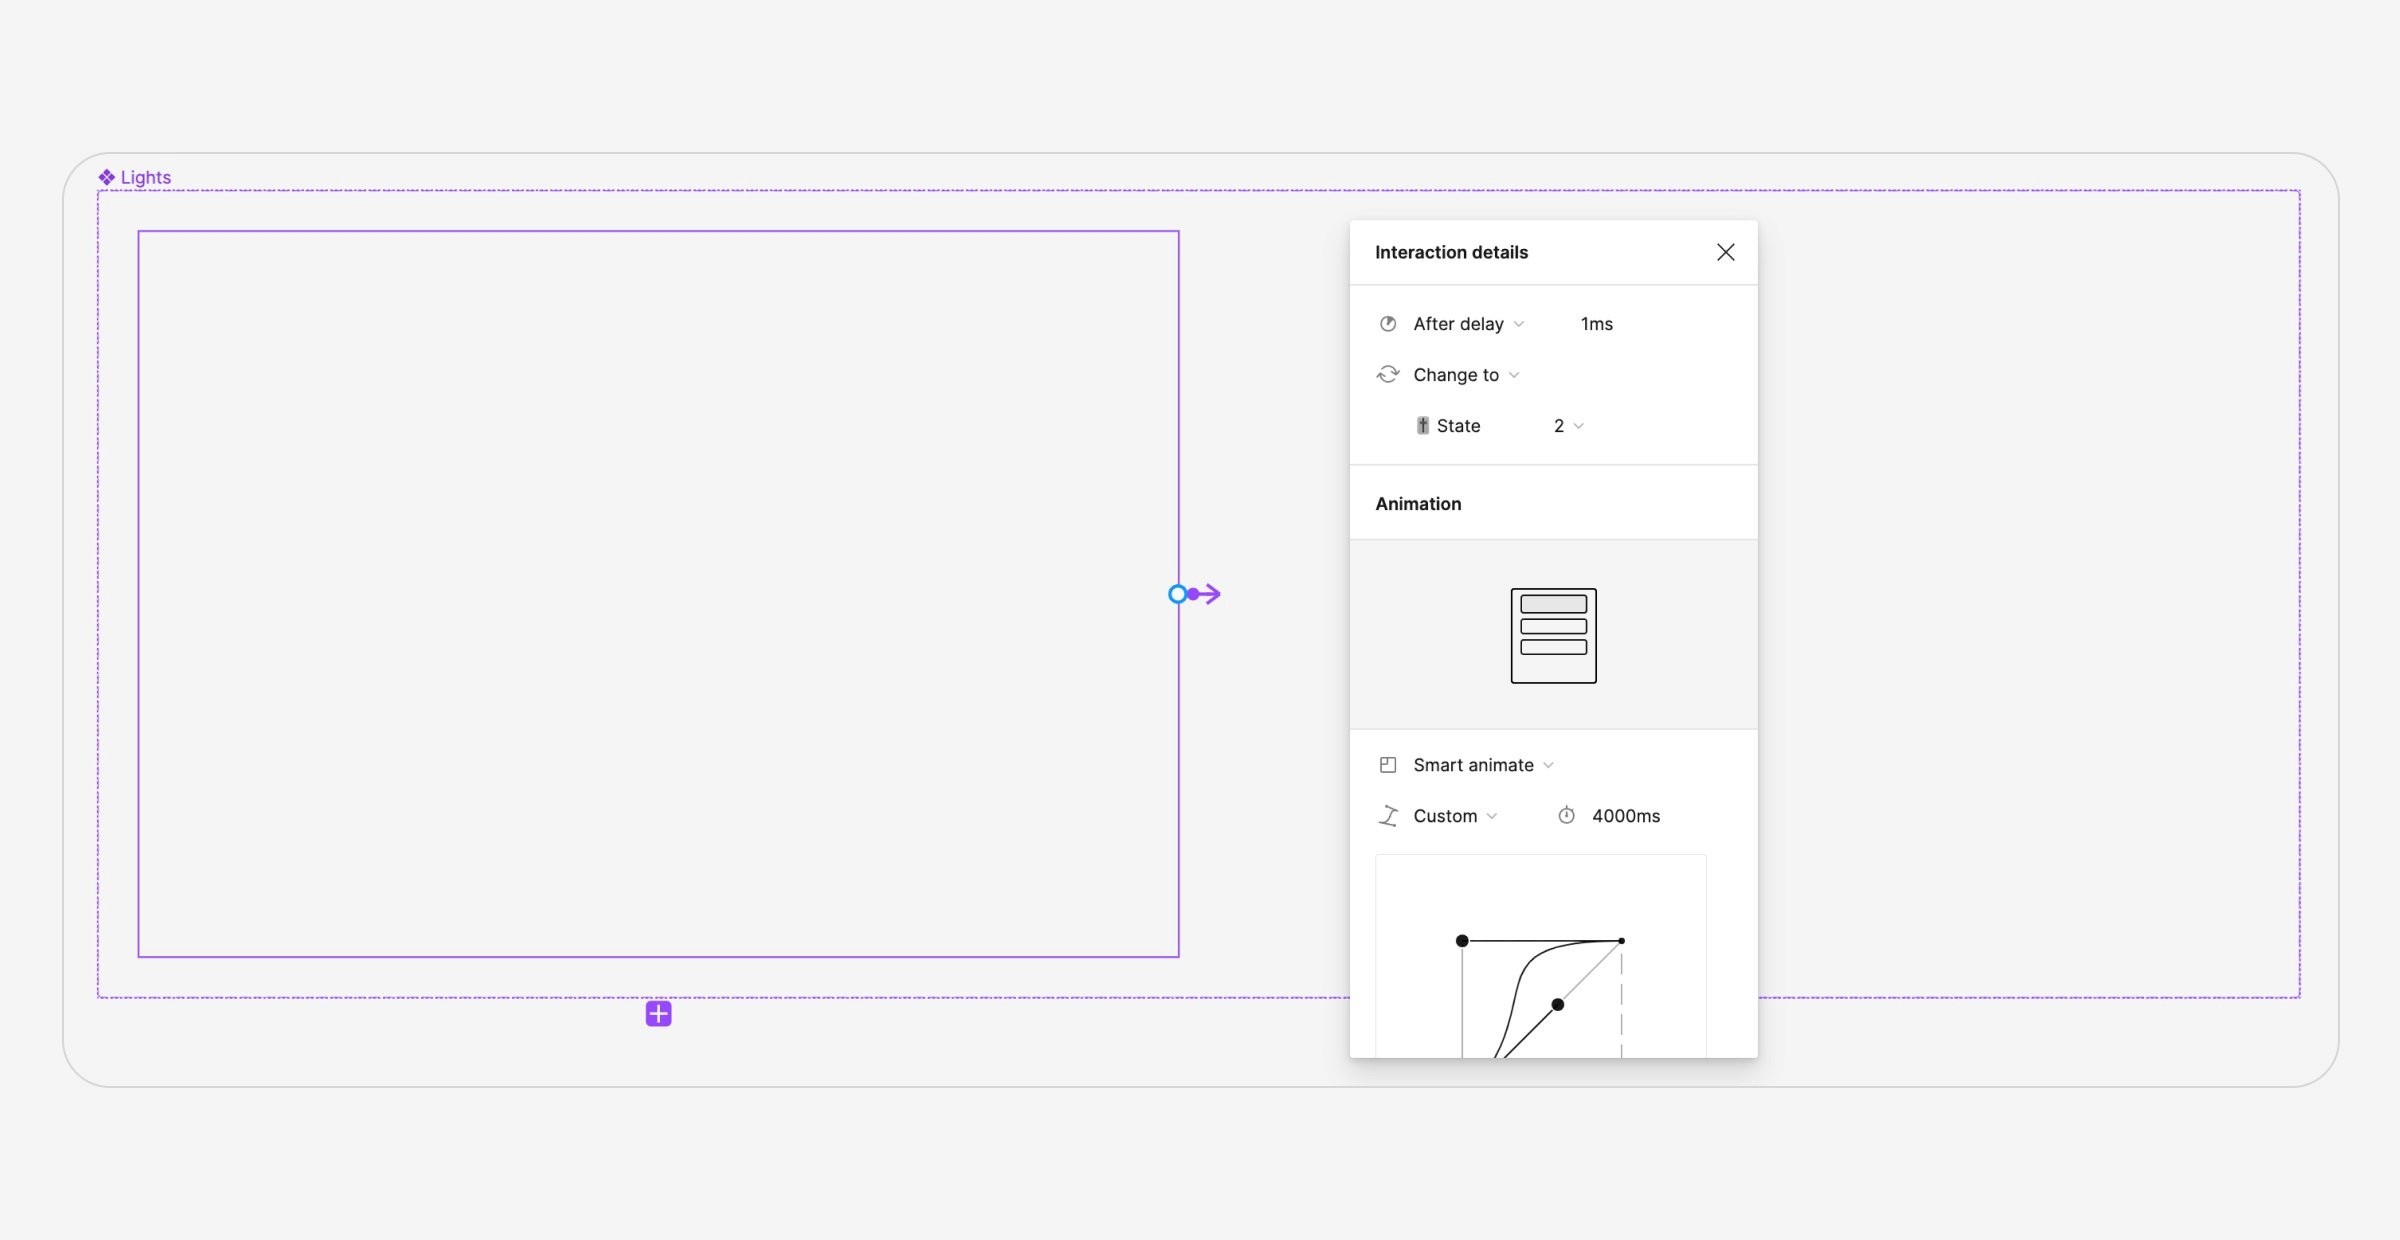This screenshot has height=1240, width=2400.
Task: Click the purple add variant plus button
Action: (658, 1014)
